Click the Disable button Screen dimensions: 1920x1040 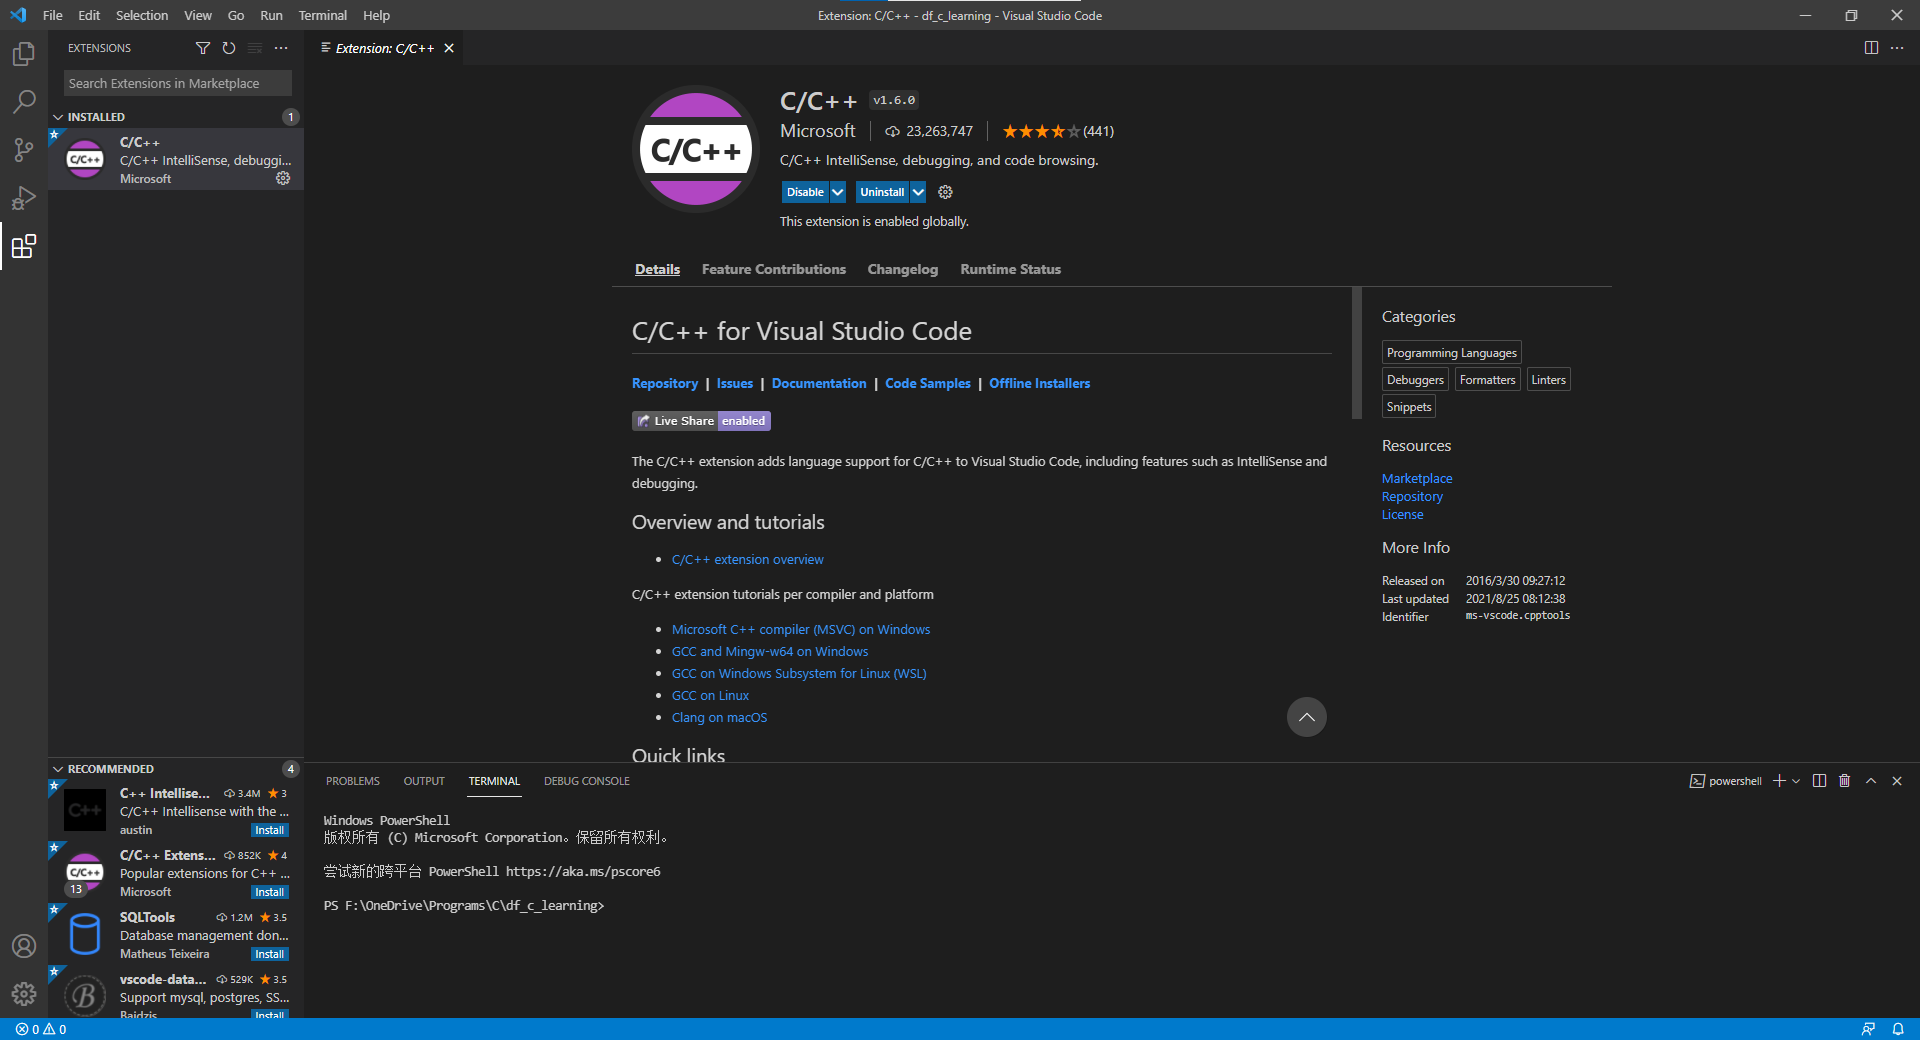click(805, 192)
